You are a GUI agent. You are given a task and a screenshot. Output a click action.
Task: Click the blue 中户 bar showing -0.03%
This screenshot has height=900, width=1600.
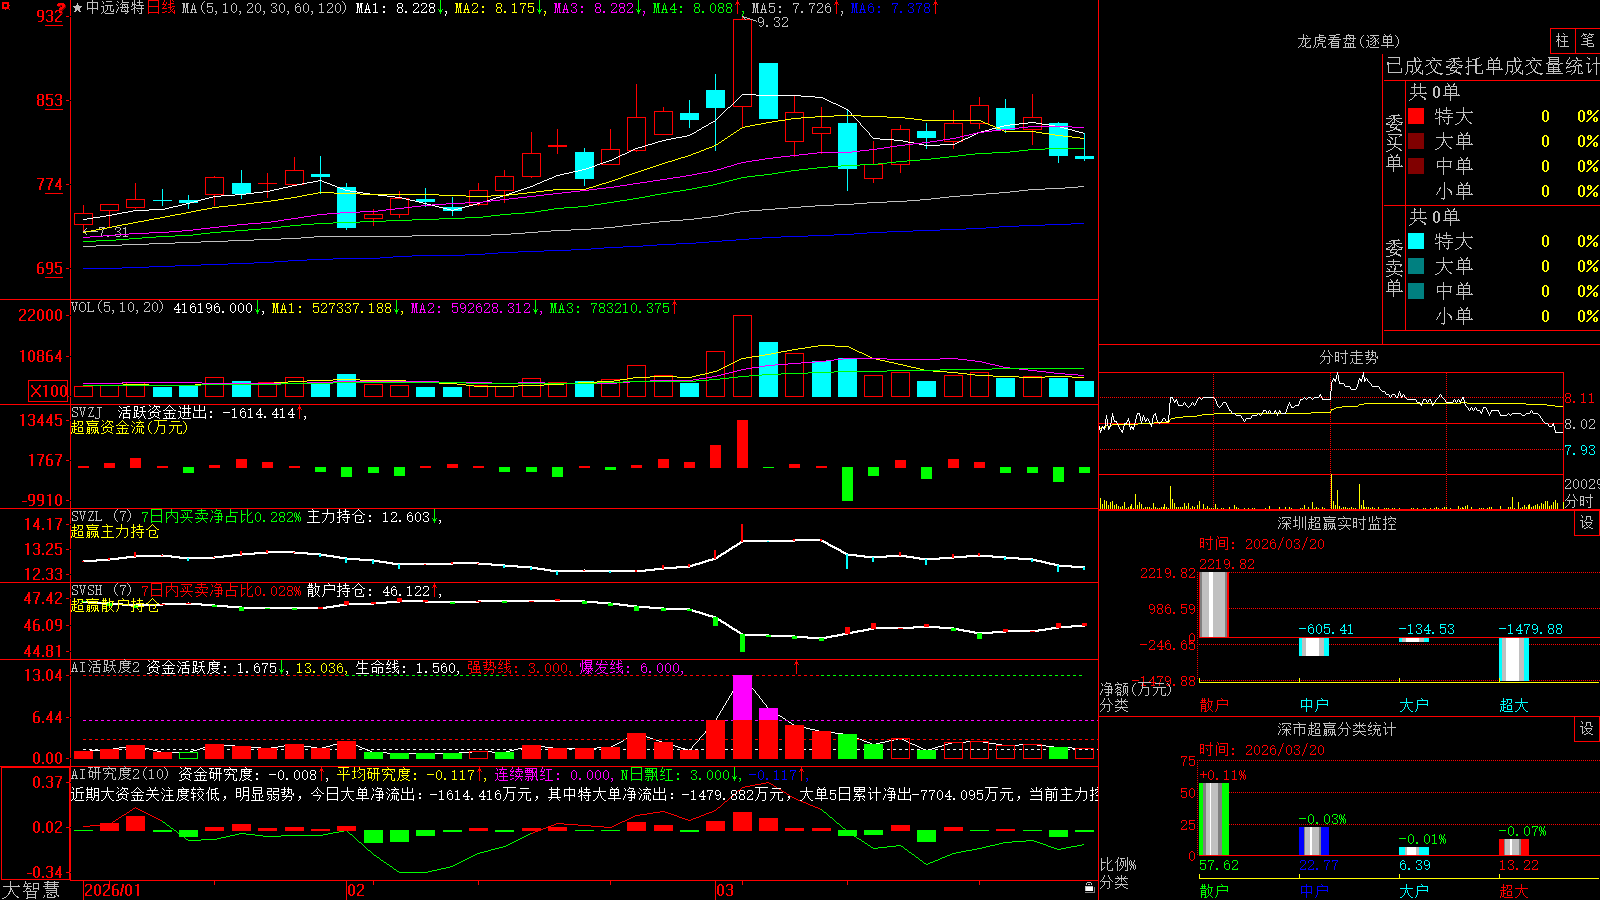pos(1314,841)
